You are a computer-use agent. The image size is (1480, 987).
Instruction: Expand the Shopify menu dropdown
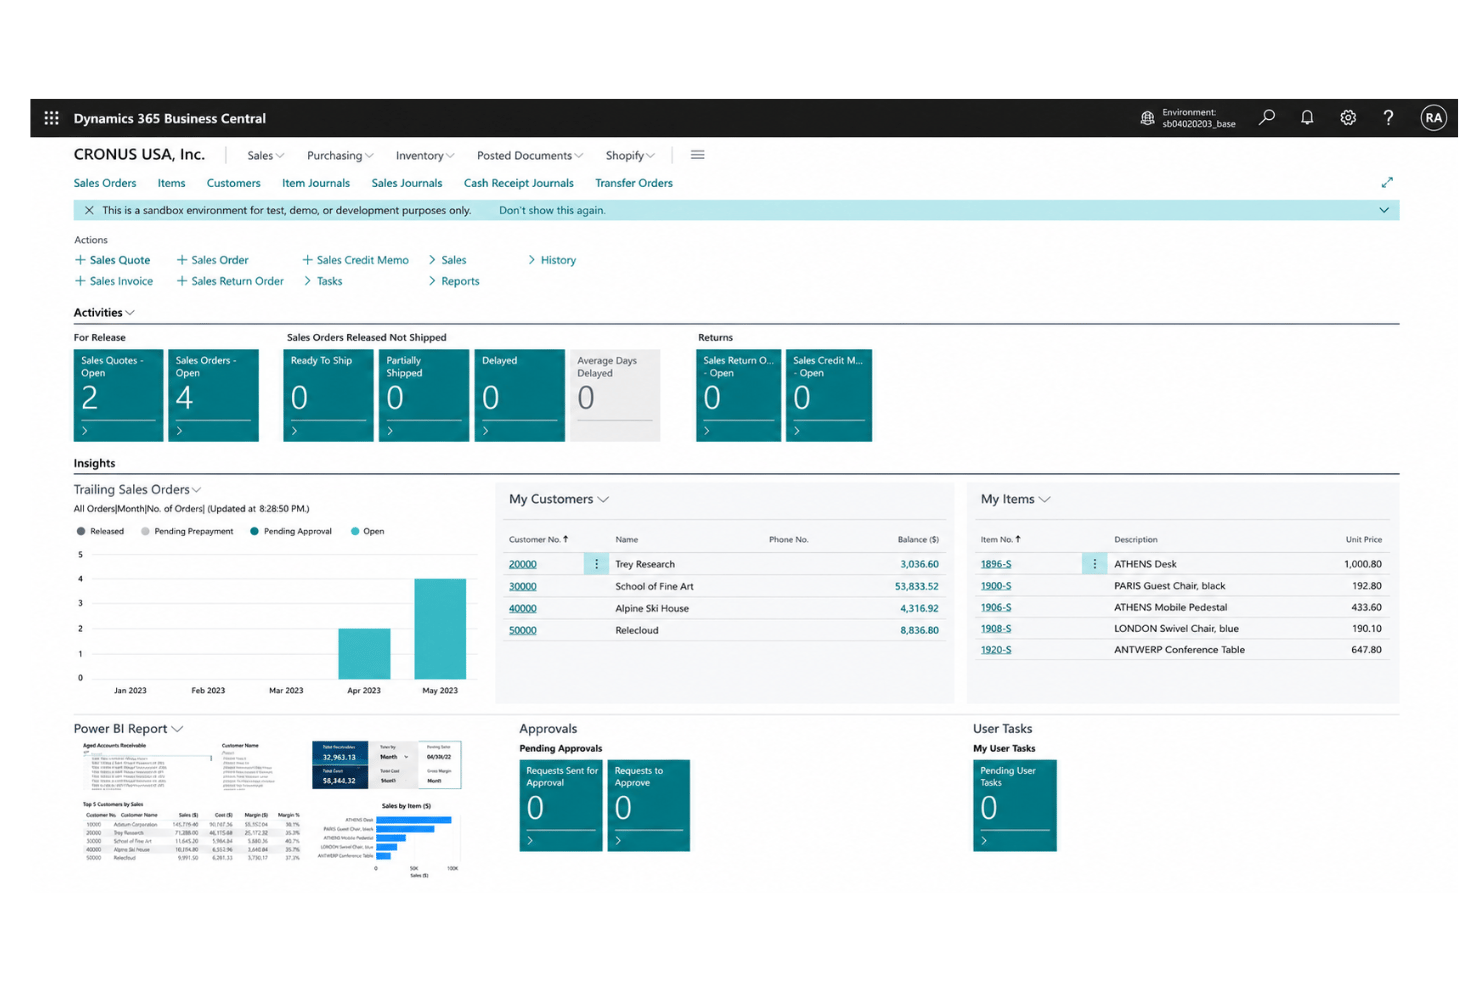(630, 155)
